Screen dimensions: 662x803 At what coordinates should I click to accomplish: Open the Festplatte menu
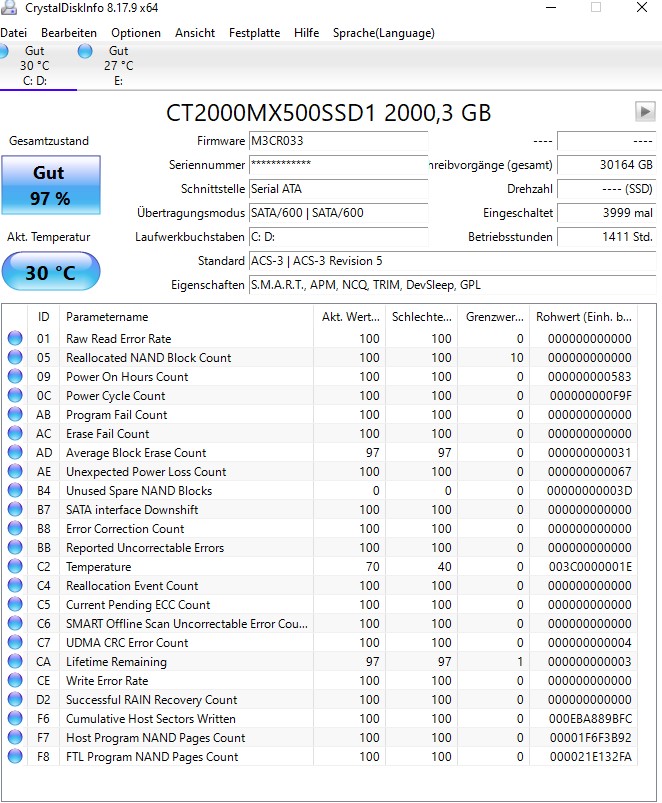pyautogui.click(x=254, y=33)
